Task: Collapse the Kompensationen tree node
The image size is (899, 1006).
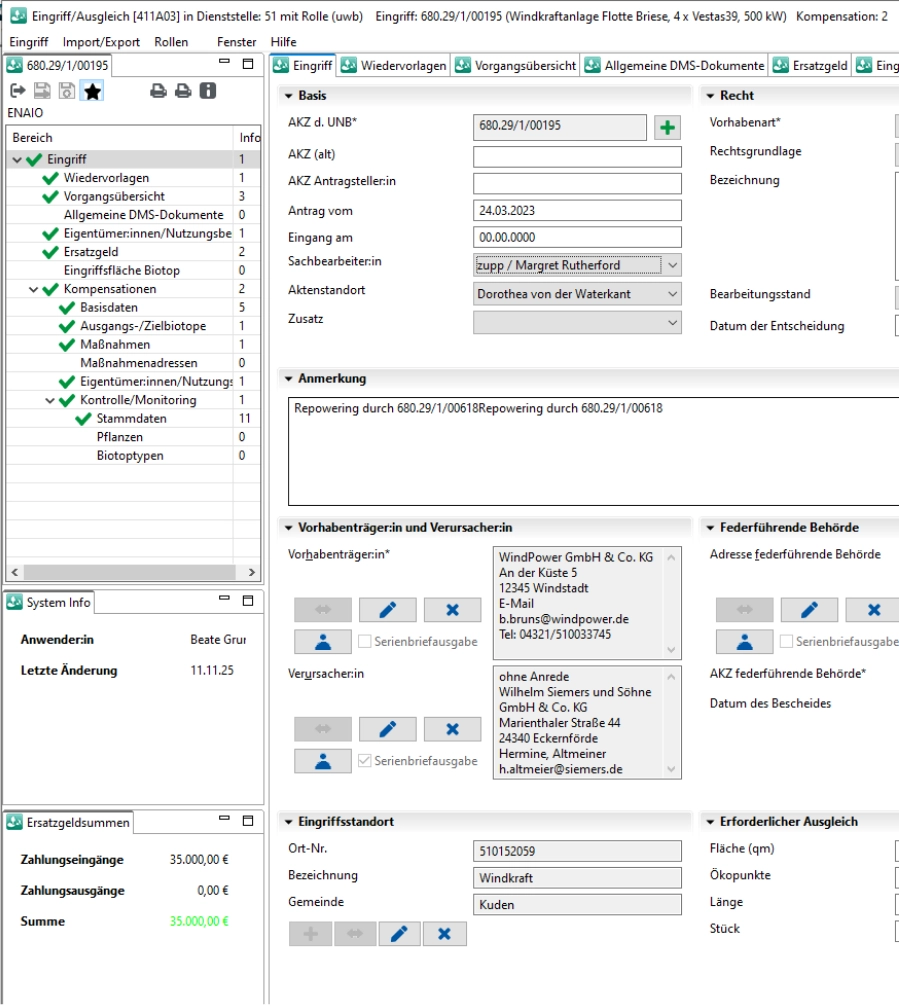Action: coord(34,289)
